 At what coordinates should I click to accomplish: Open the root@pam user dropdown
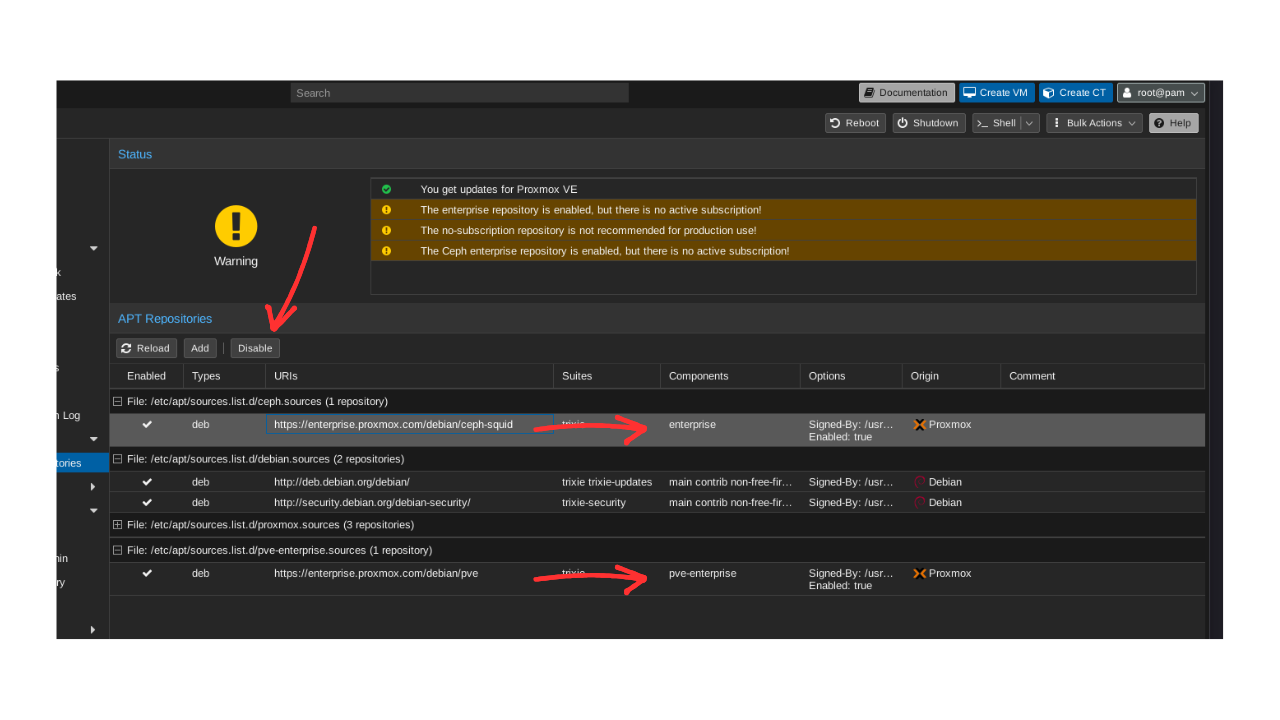point(1161,93)
